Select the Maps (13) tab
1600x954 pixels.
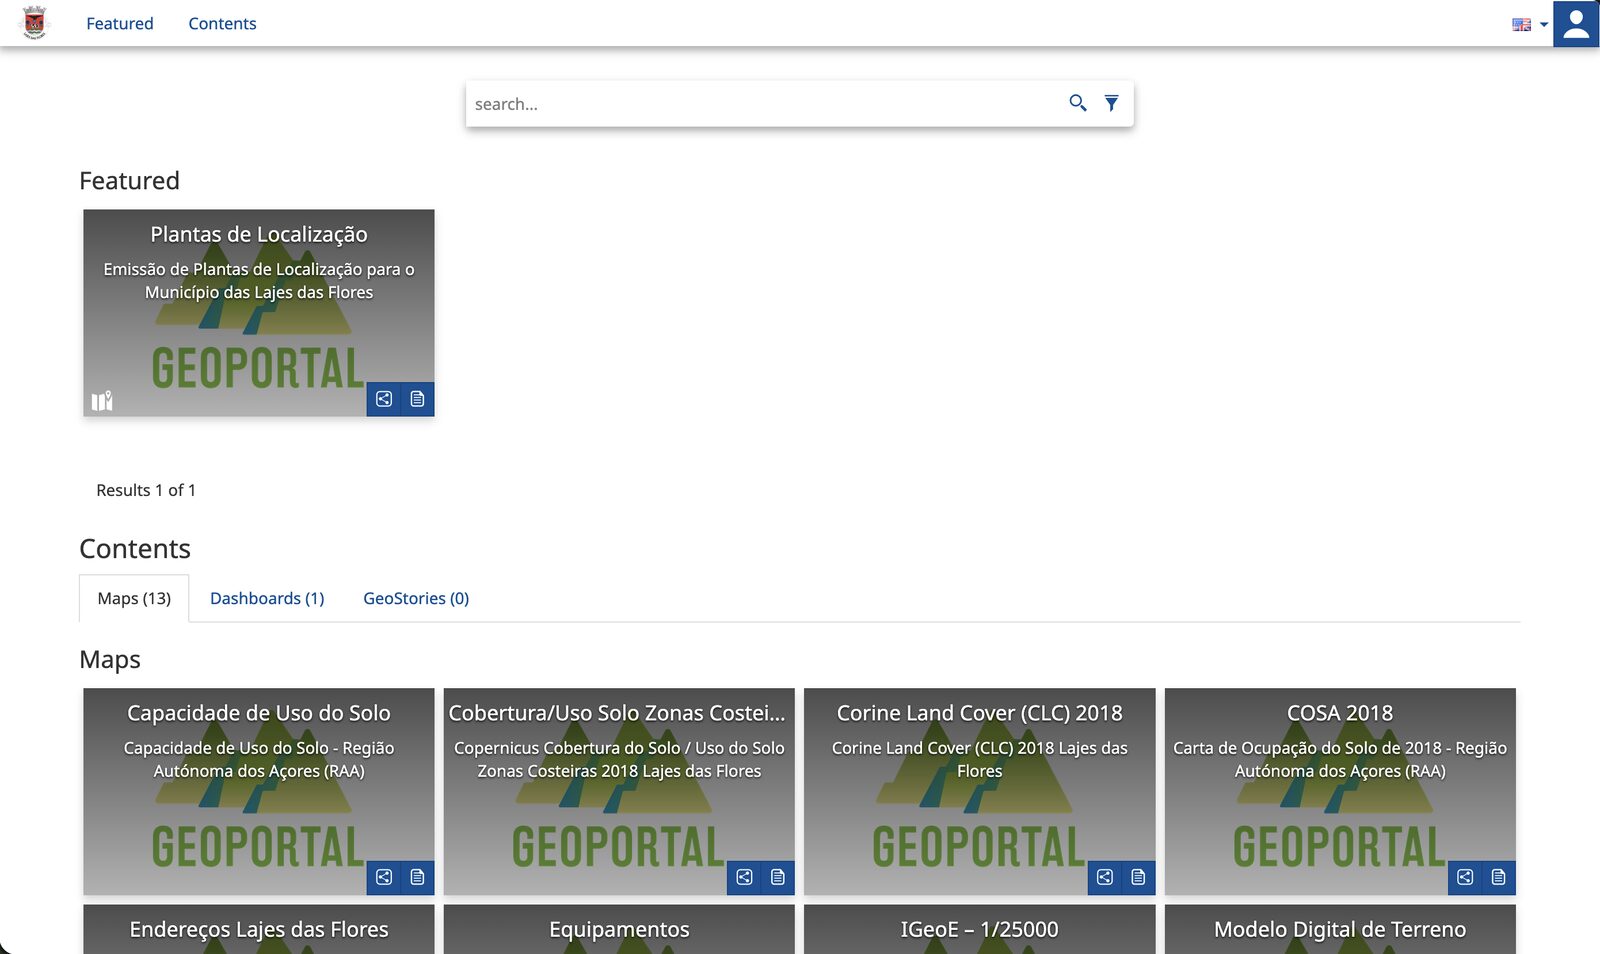pyautogui.click(x=134, y=598)
